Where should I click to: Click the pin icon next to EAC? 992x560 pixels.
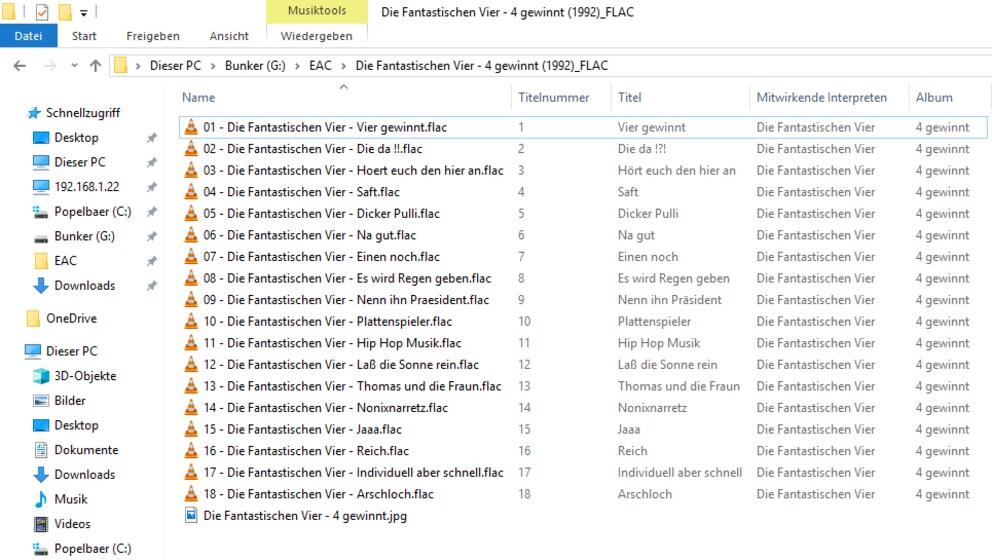pos(152,261)
